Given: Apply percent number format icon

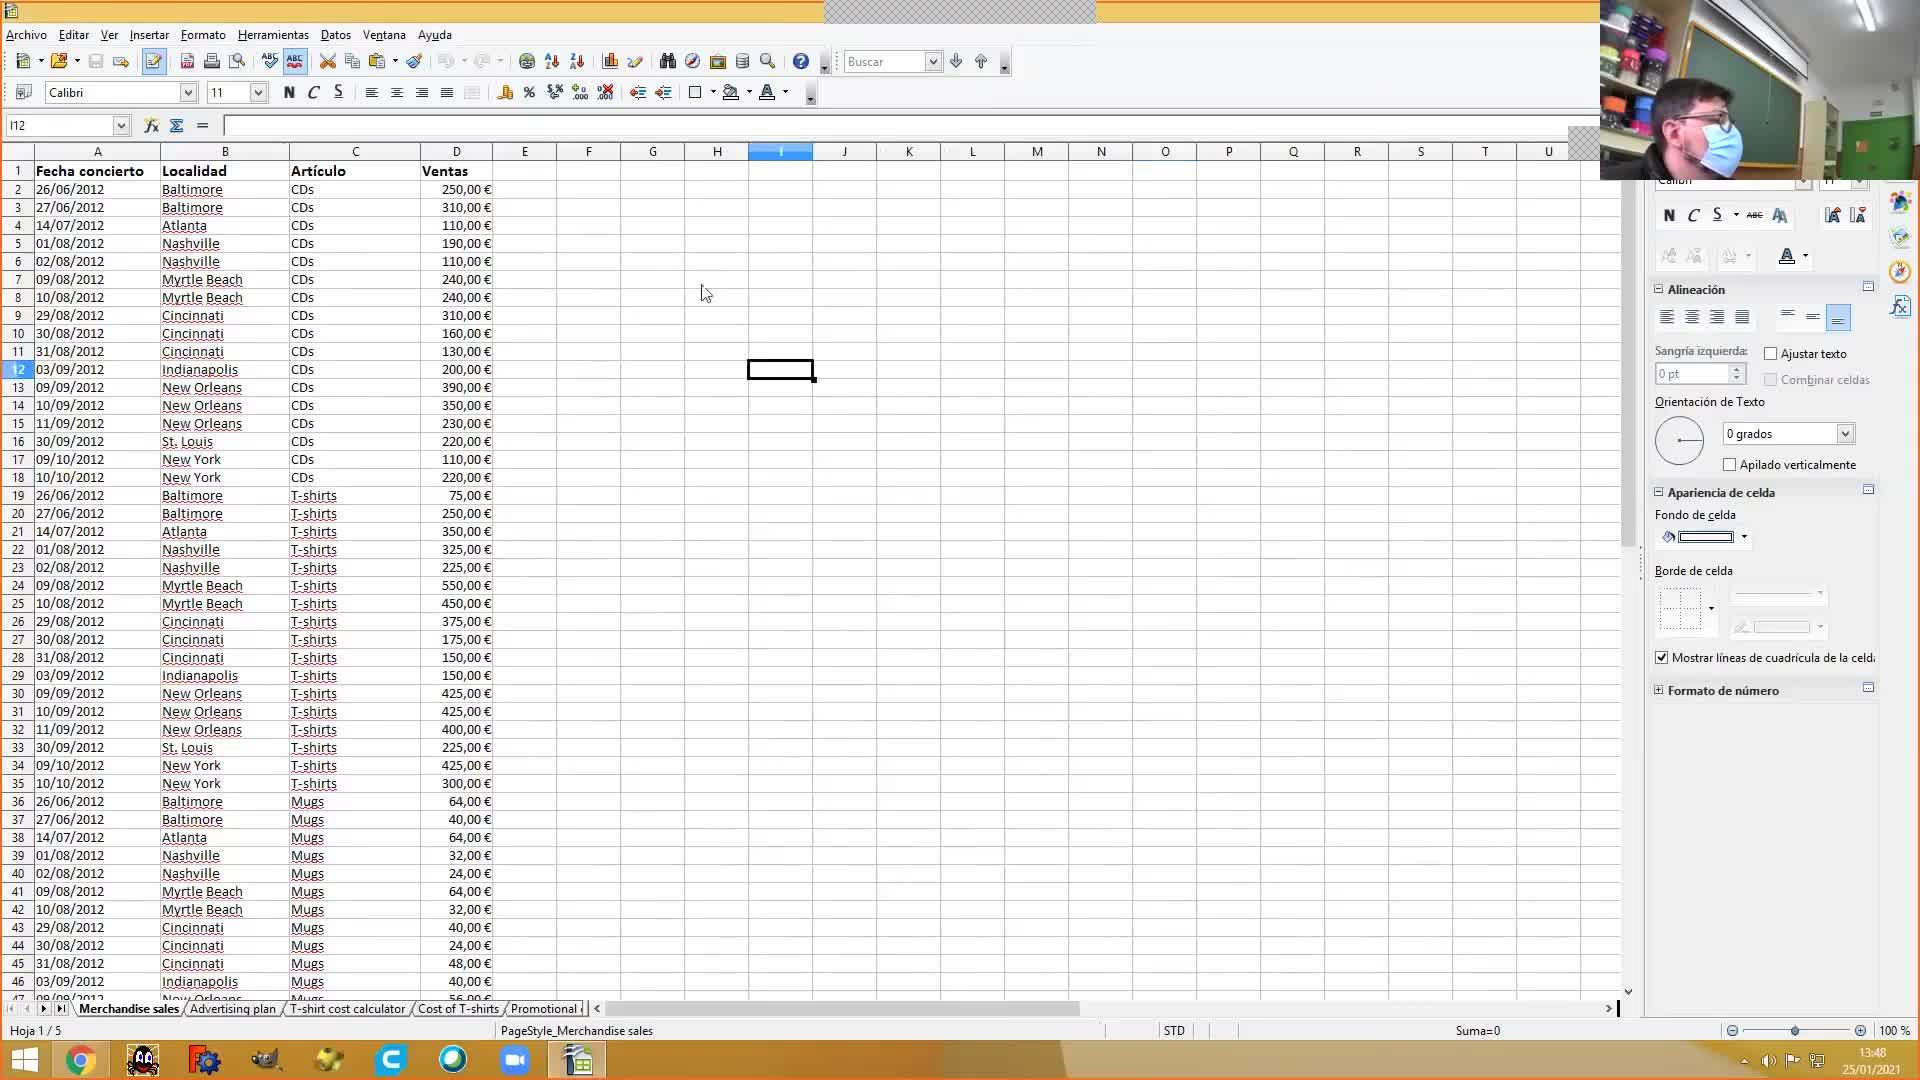Looking at the screenshot, I should tap(529, 93).
